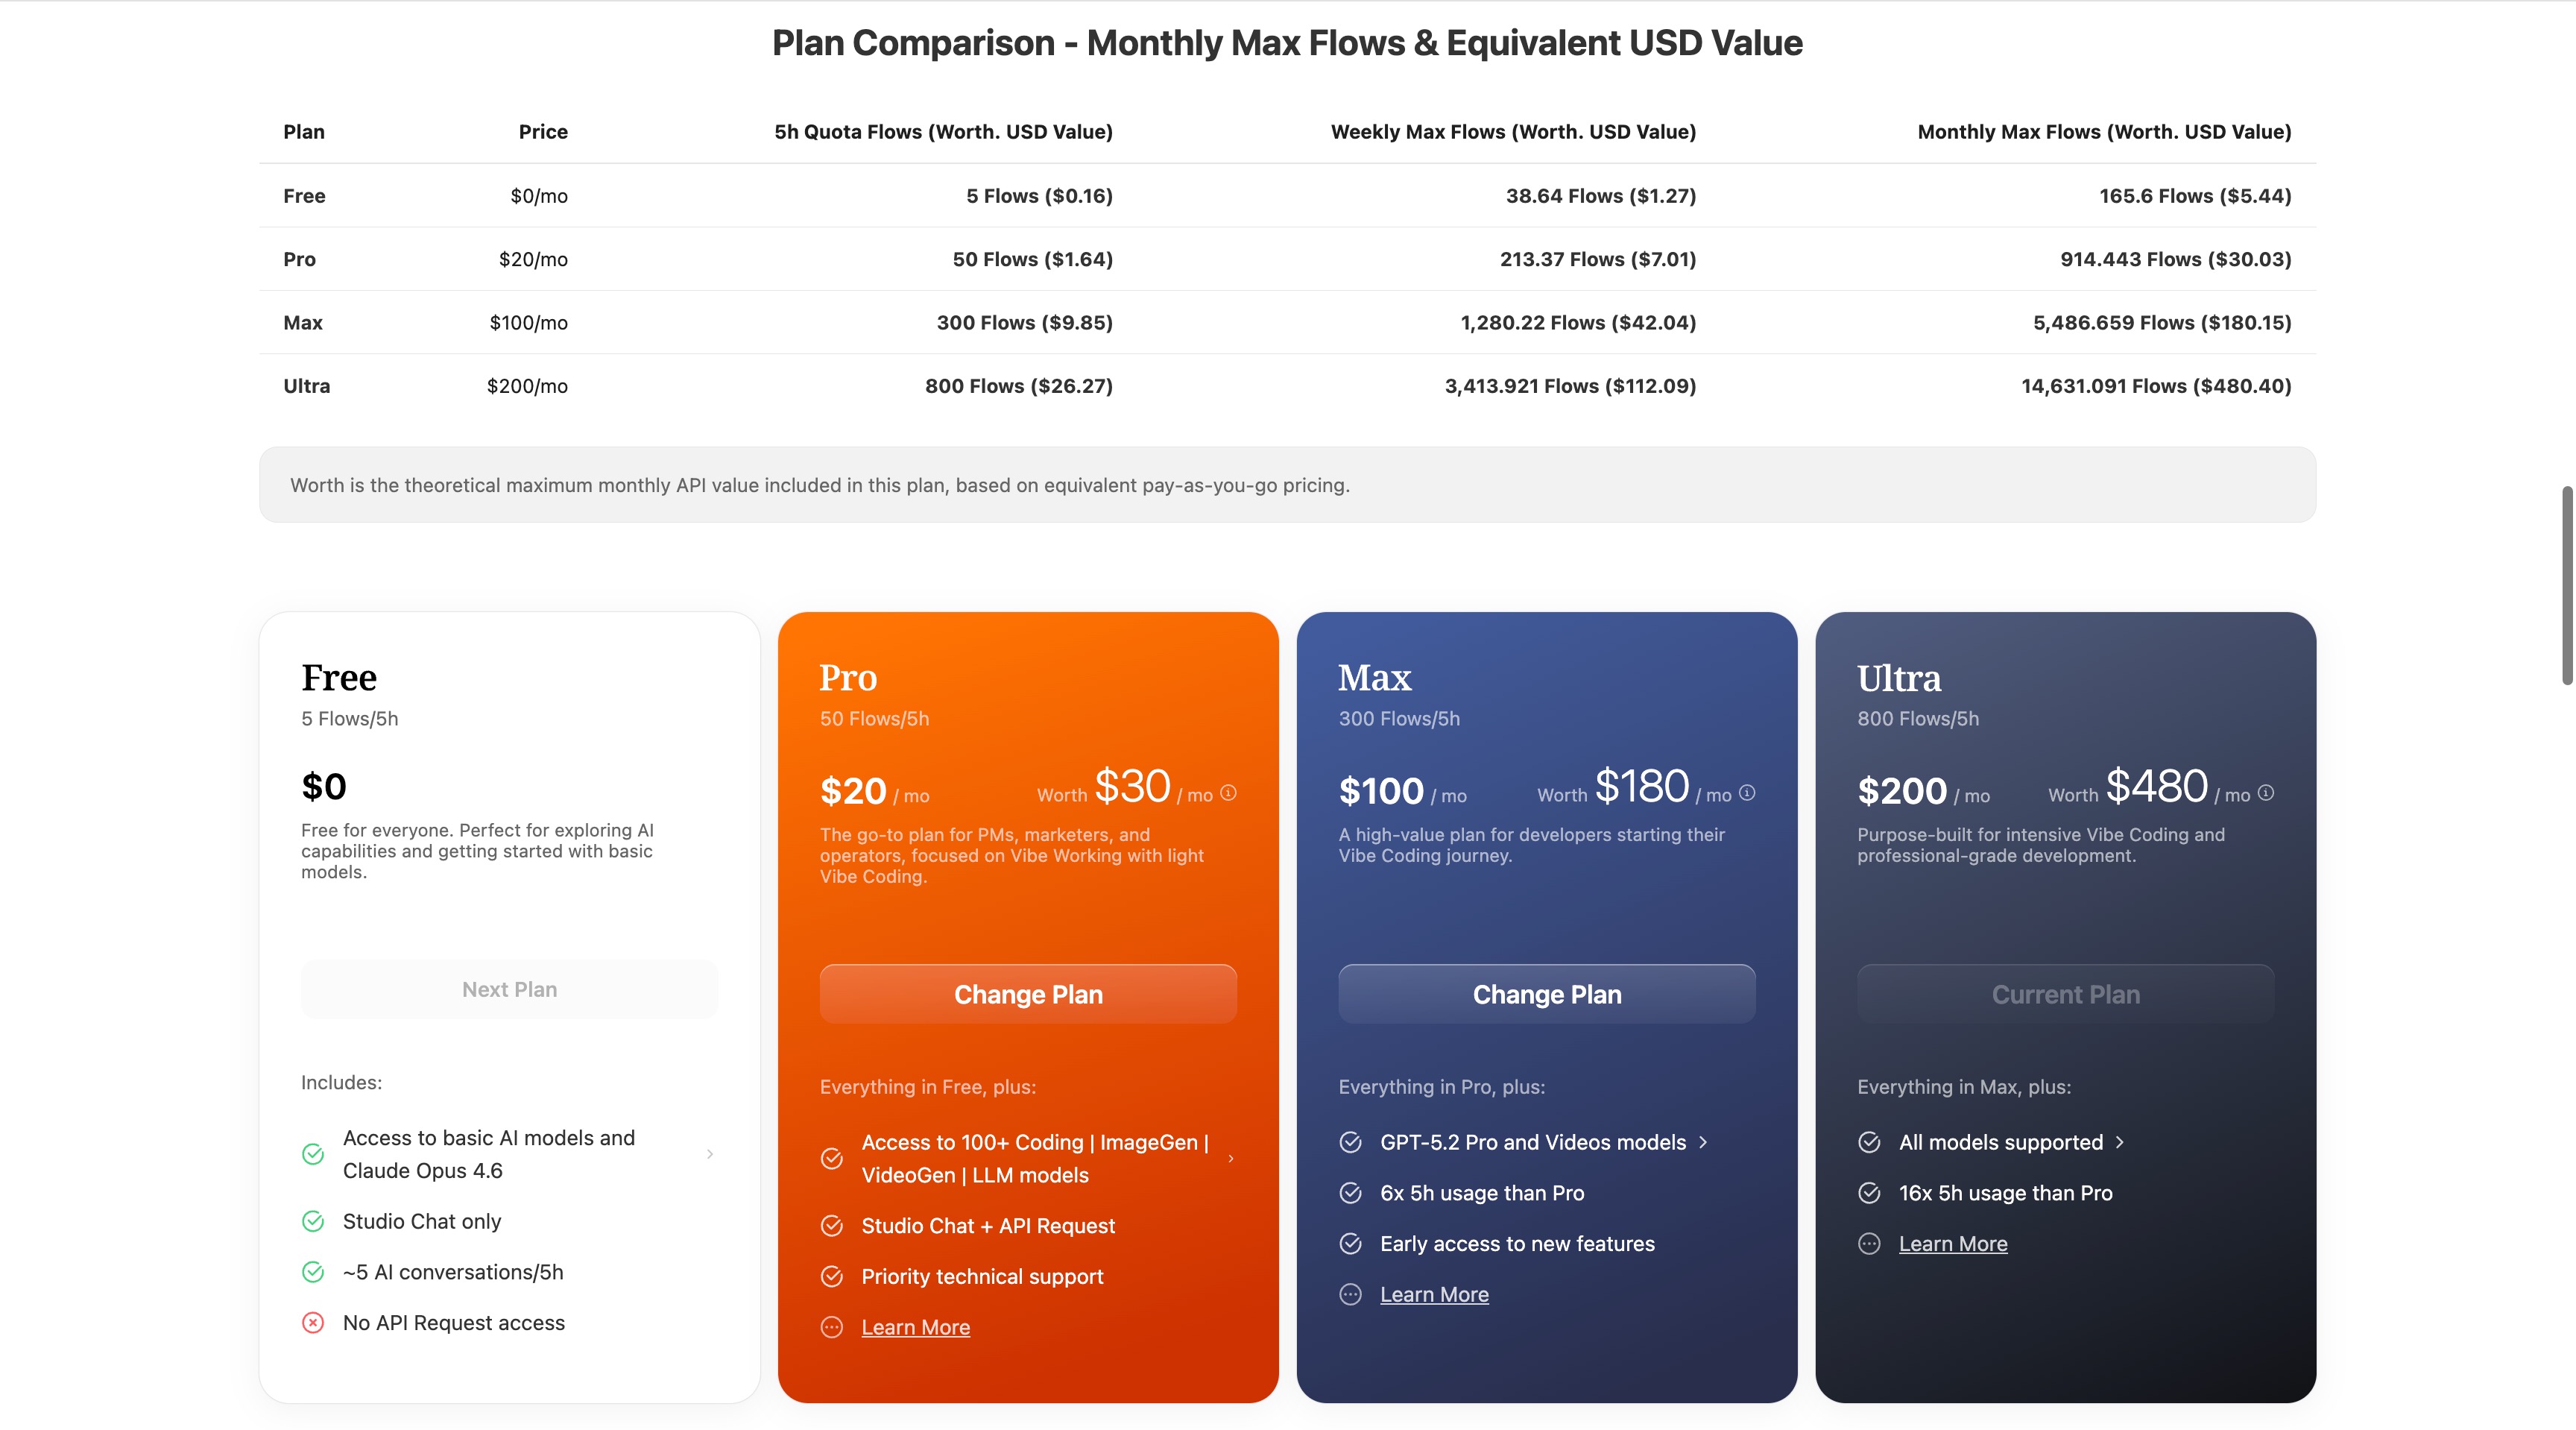Click the ellipsis icon beside Ultra Learn More

tap(1869, 1243)
